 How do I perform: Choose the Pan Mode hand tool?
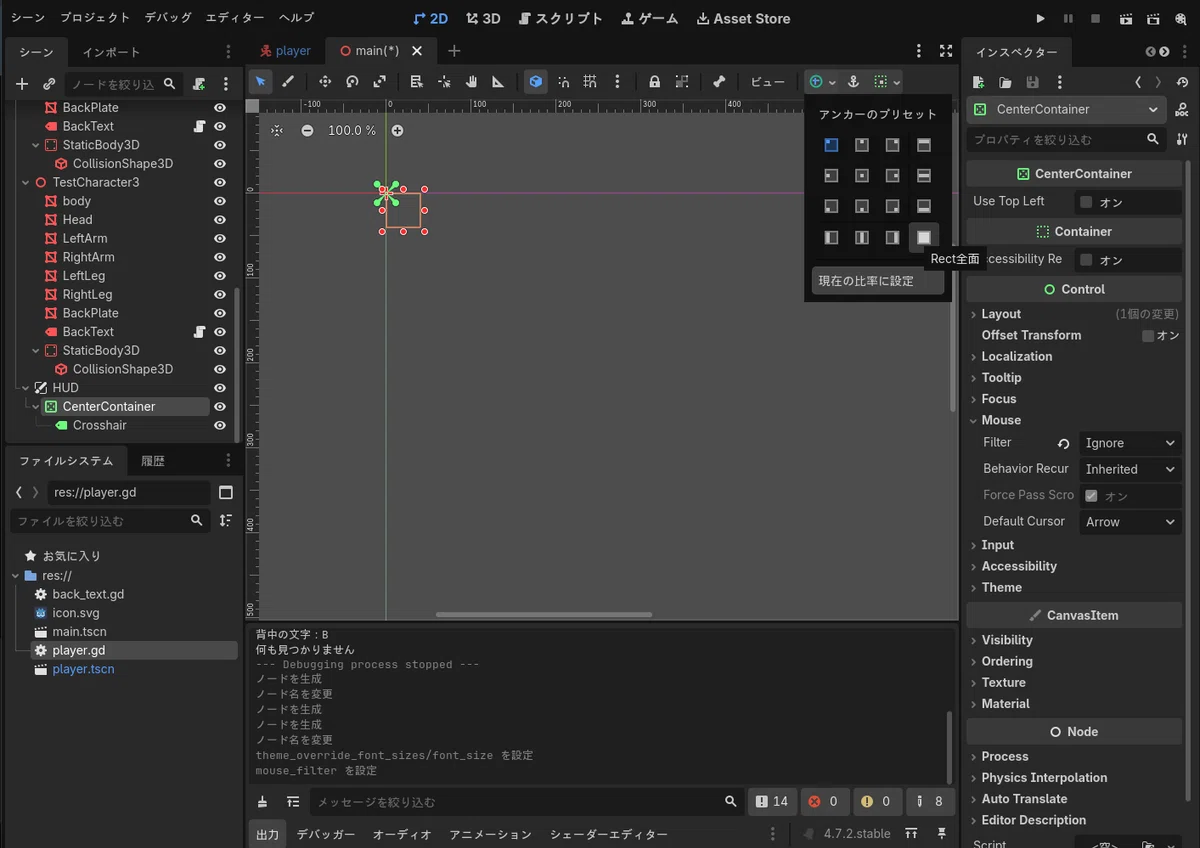[471, 82]
